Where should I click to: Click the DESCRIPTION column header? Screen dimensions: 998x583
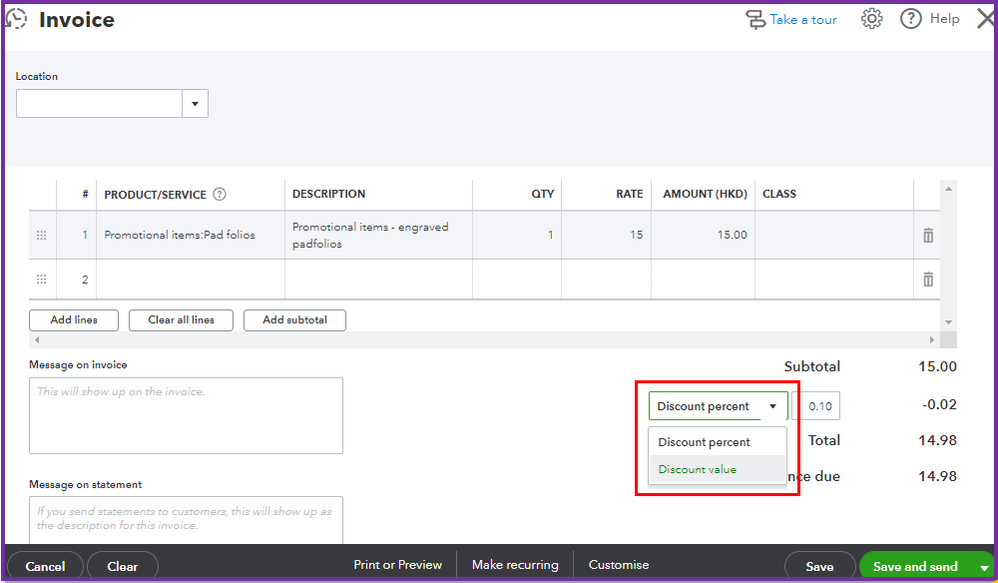click(x=328, y=194)
